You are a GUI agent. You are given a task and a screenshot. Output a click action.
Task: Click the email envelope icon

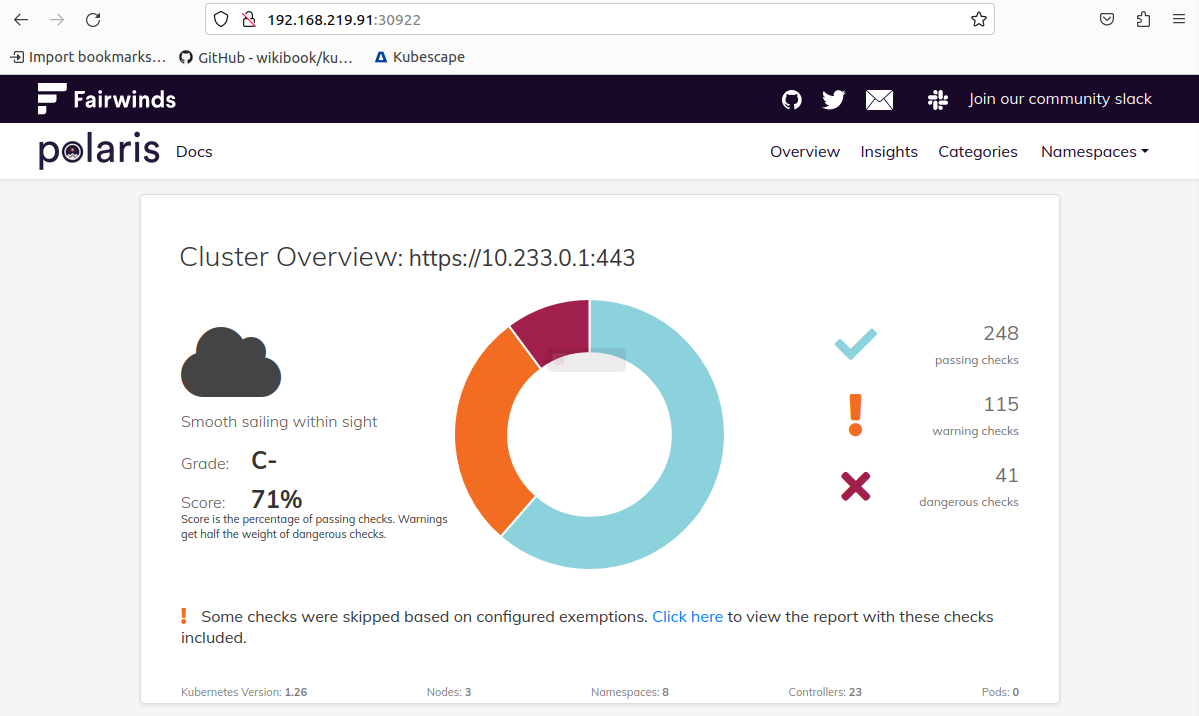tap(879, 99)
